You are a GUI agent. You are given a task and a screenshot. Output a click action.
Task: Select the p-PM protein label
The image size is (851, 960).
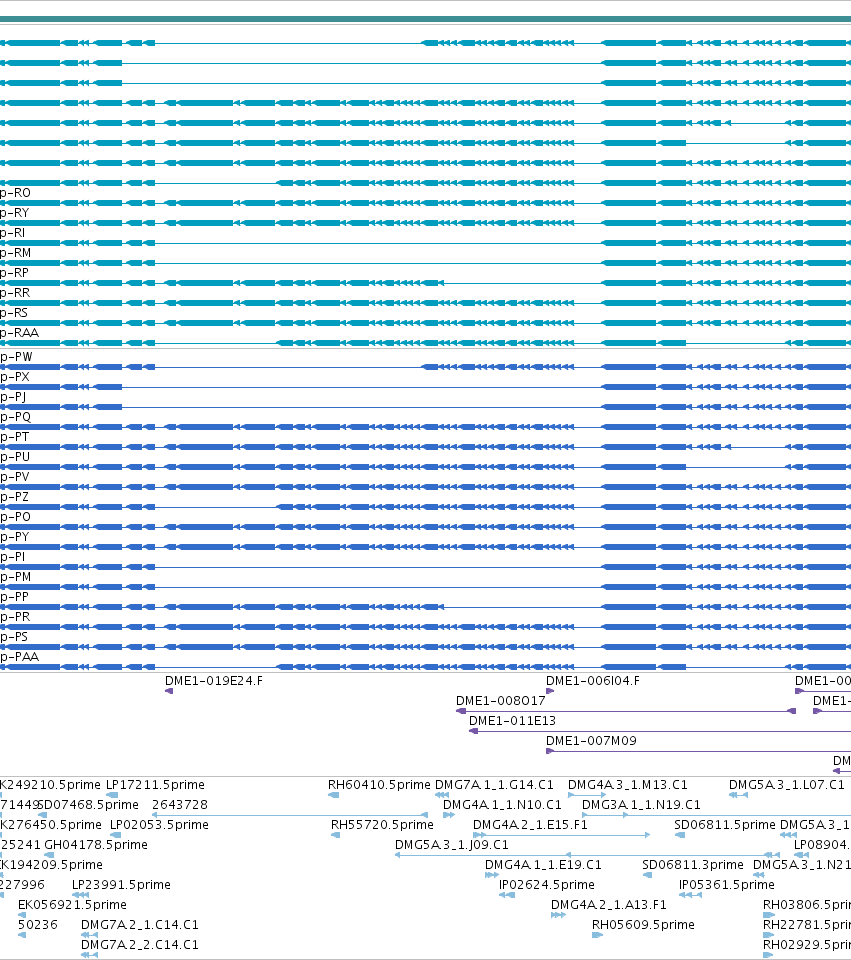pyautogui.click(x=15, y=577)
